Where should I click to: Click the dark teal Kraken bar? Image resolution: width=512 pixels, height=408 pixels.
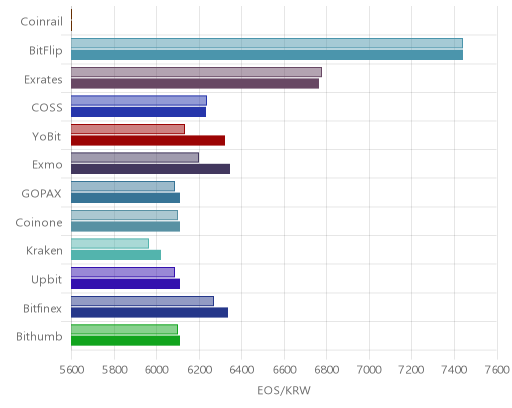116,255
